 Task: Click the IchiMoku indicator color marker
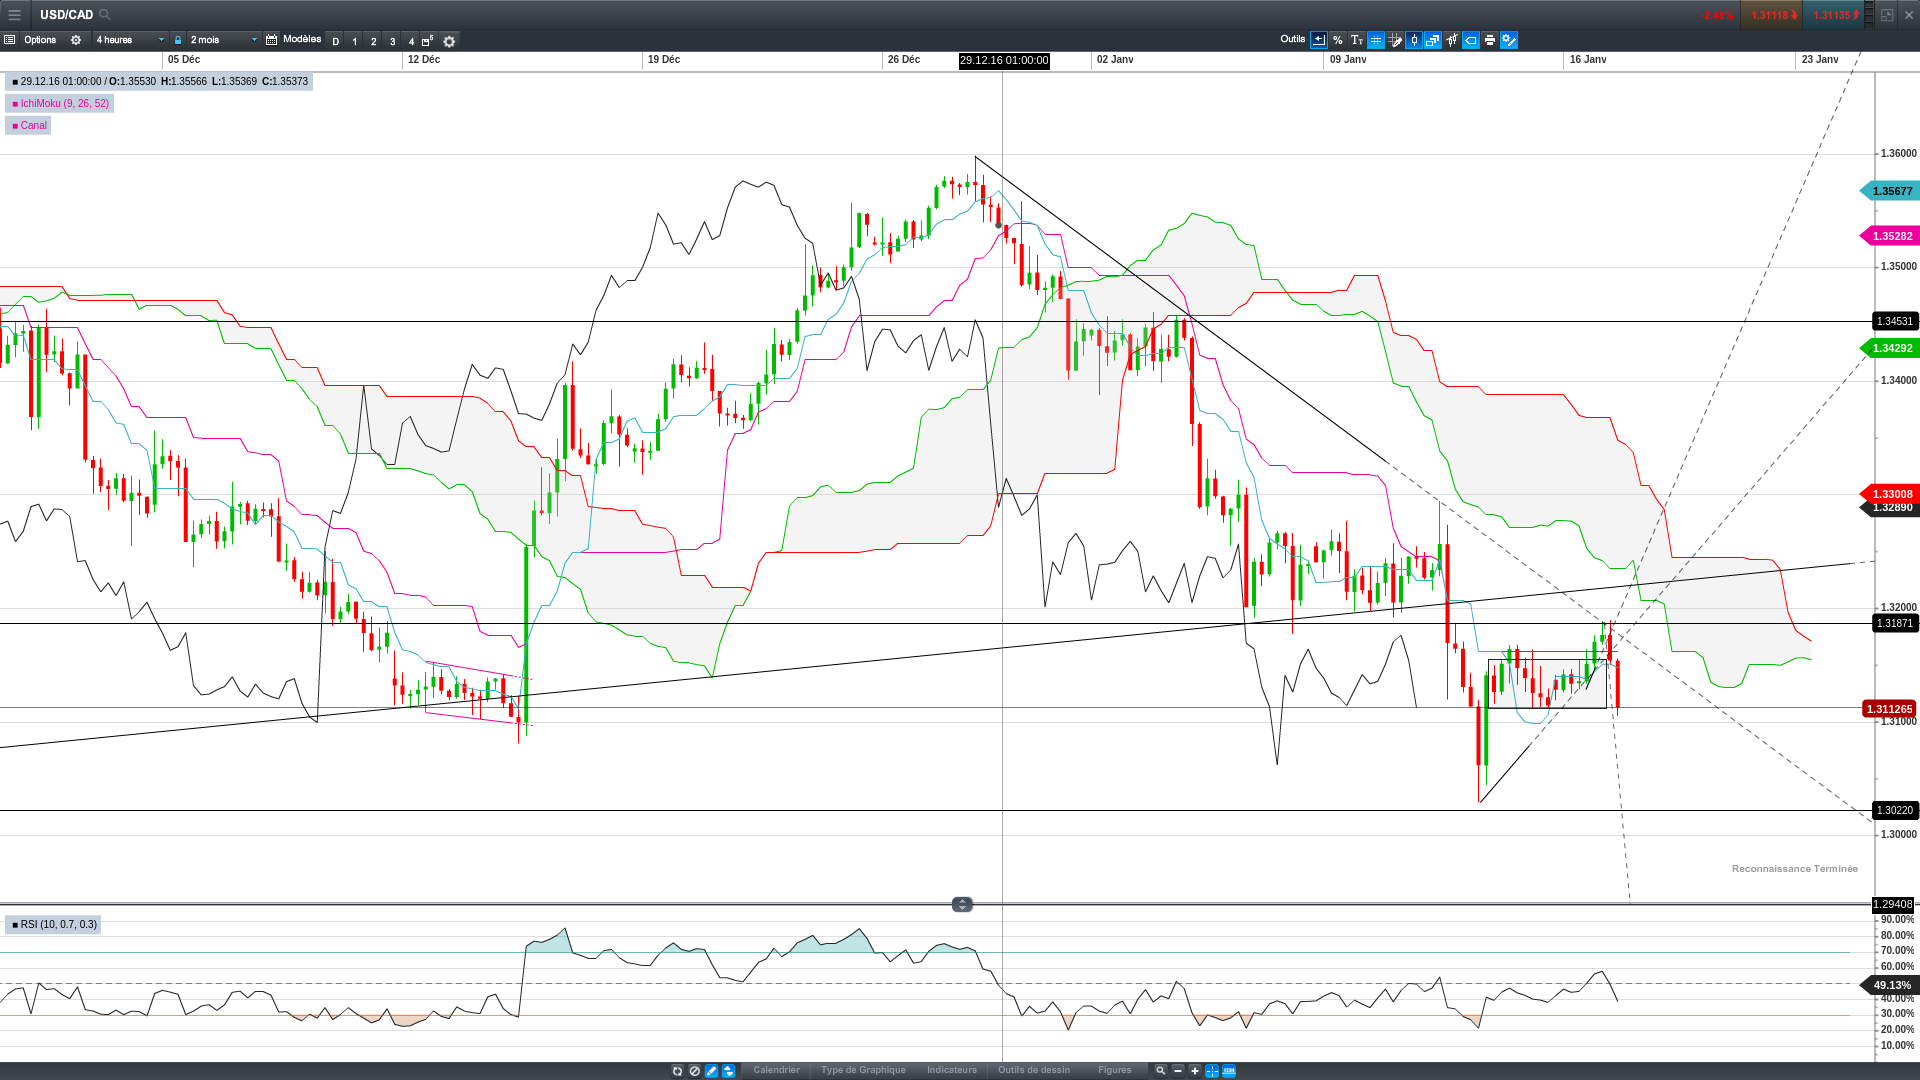[x=15, y=104]
